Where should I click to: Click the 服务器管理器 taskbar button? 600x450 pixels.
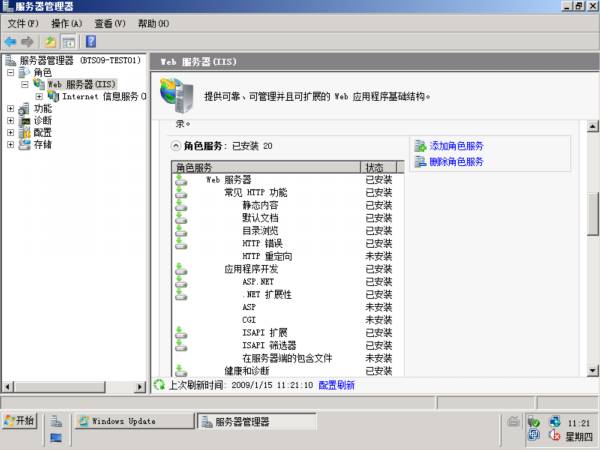tap(256, 421)
